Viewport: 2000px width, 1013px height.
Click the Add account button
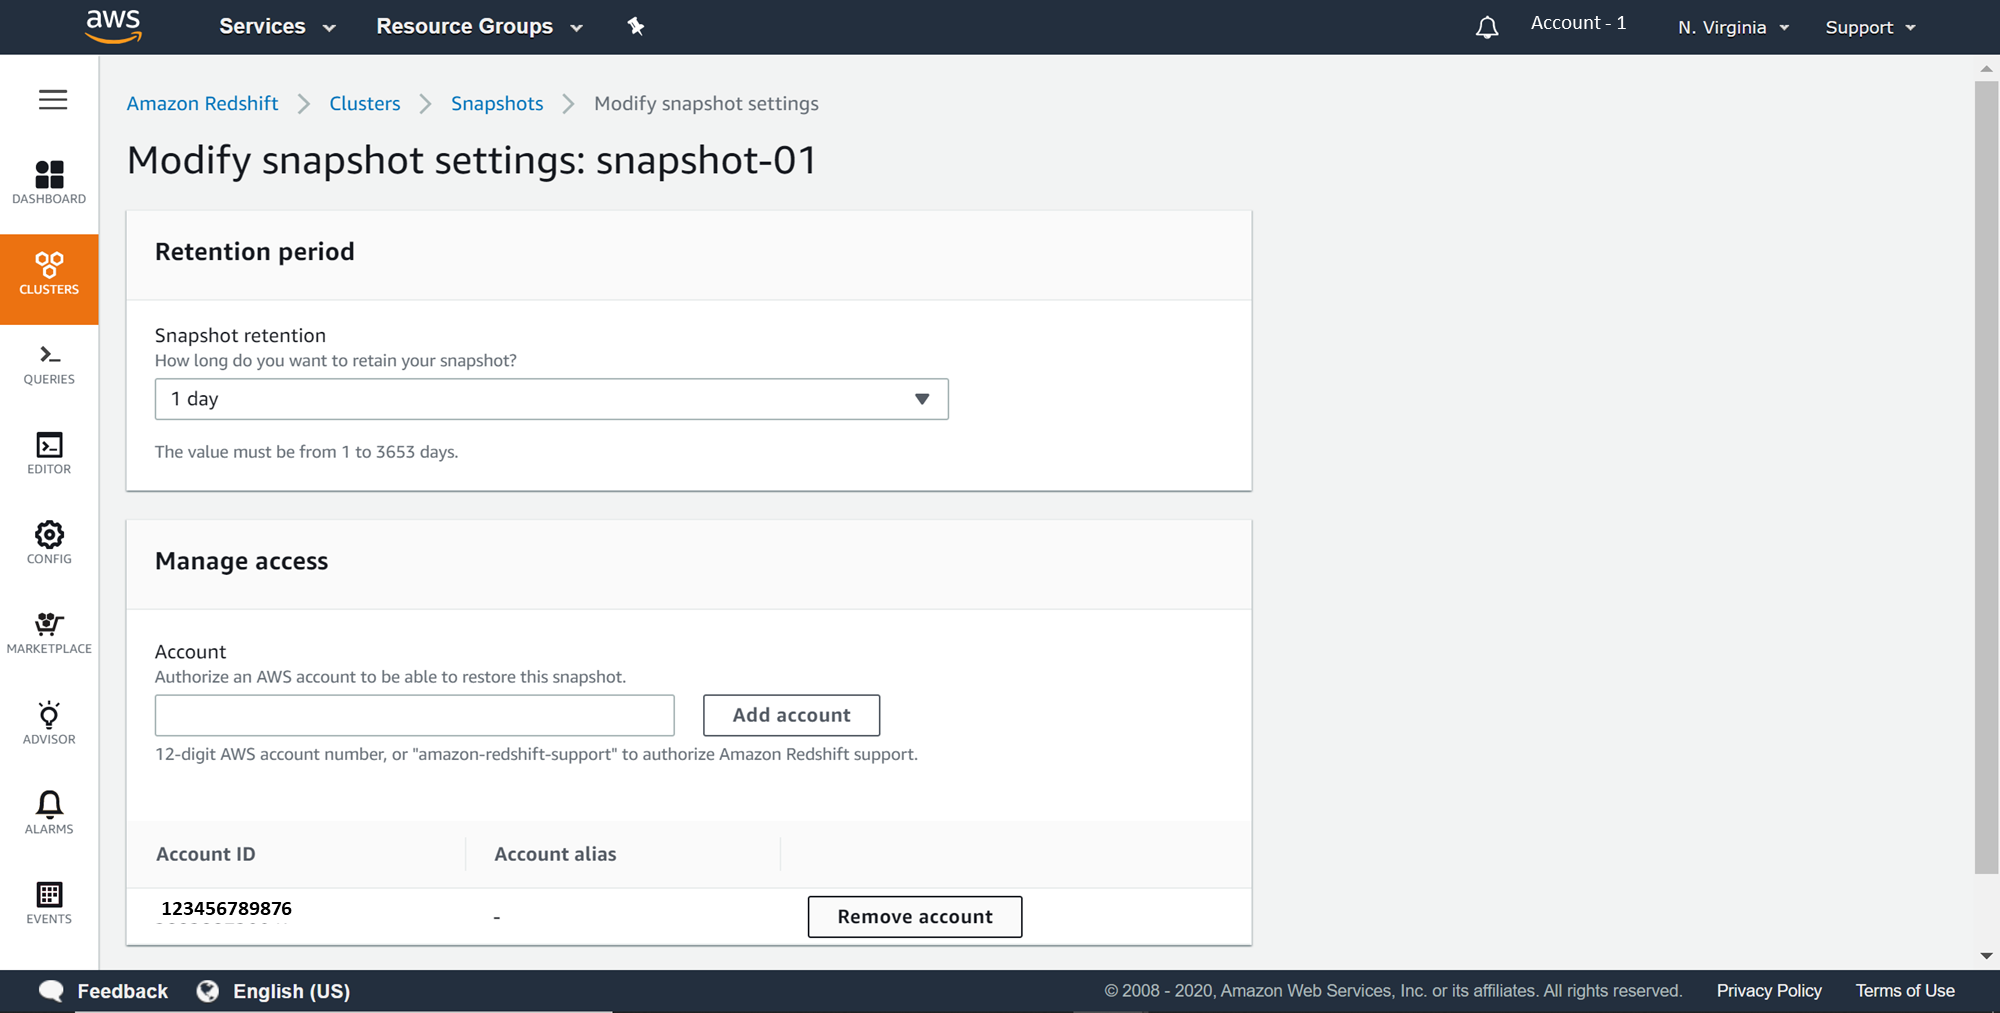click(791, 715)
